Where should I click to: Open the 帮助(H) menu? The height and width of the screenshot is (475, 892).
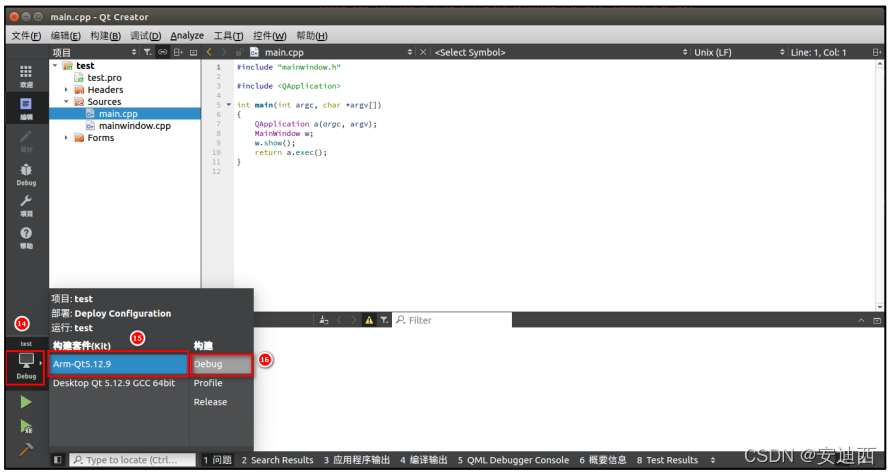[312, 36]
